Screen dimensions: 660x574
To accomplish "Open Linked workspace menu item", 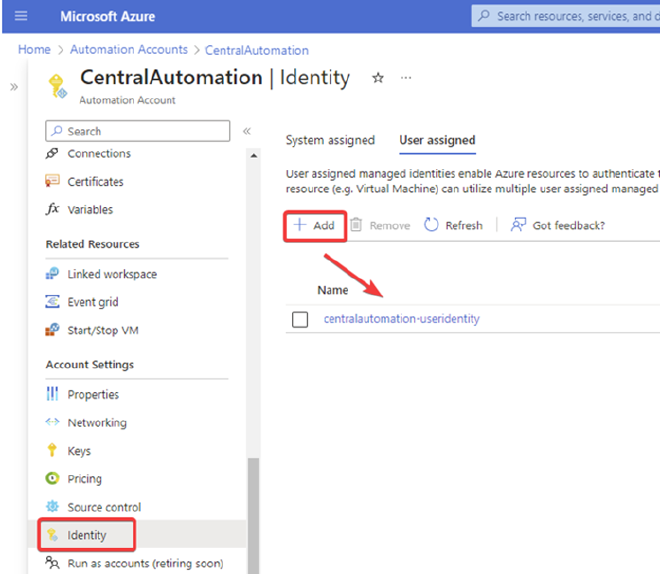I will pos(112,274).
